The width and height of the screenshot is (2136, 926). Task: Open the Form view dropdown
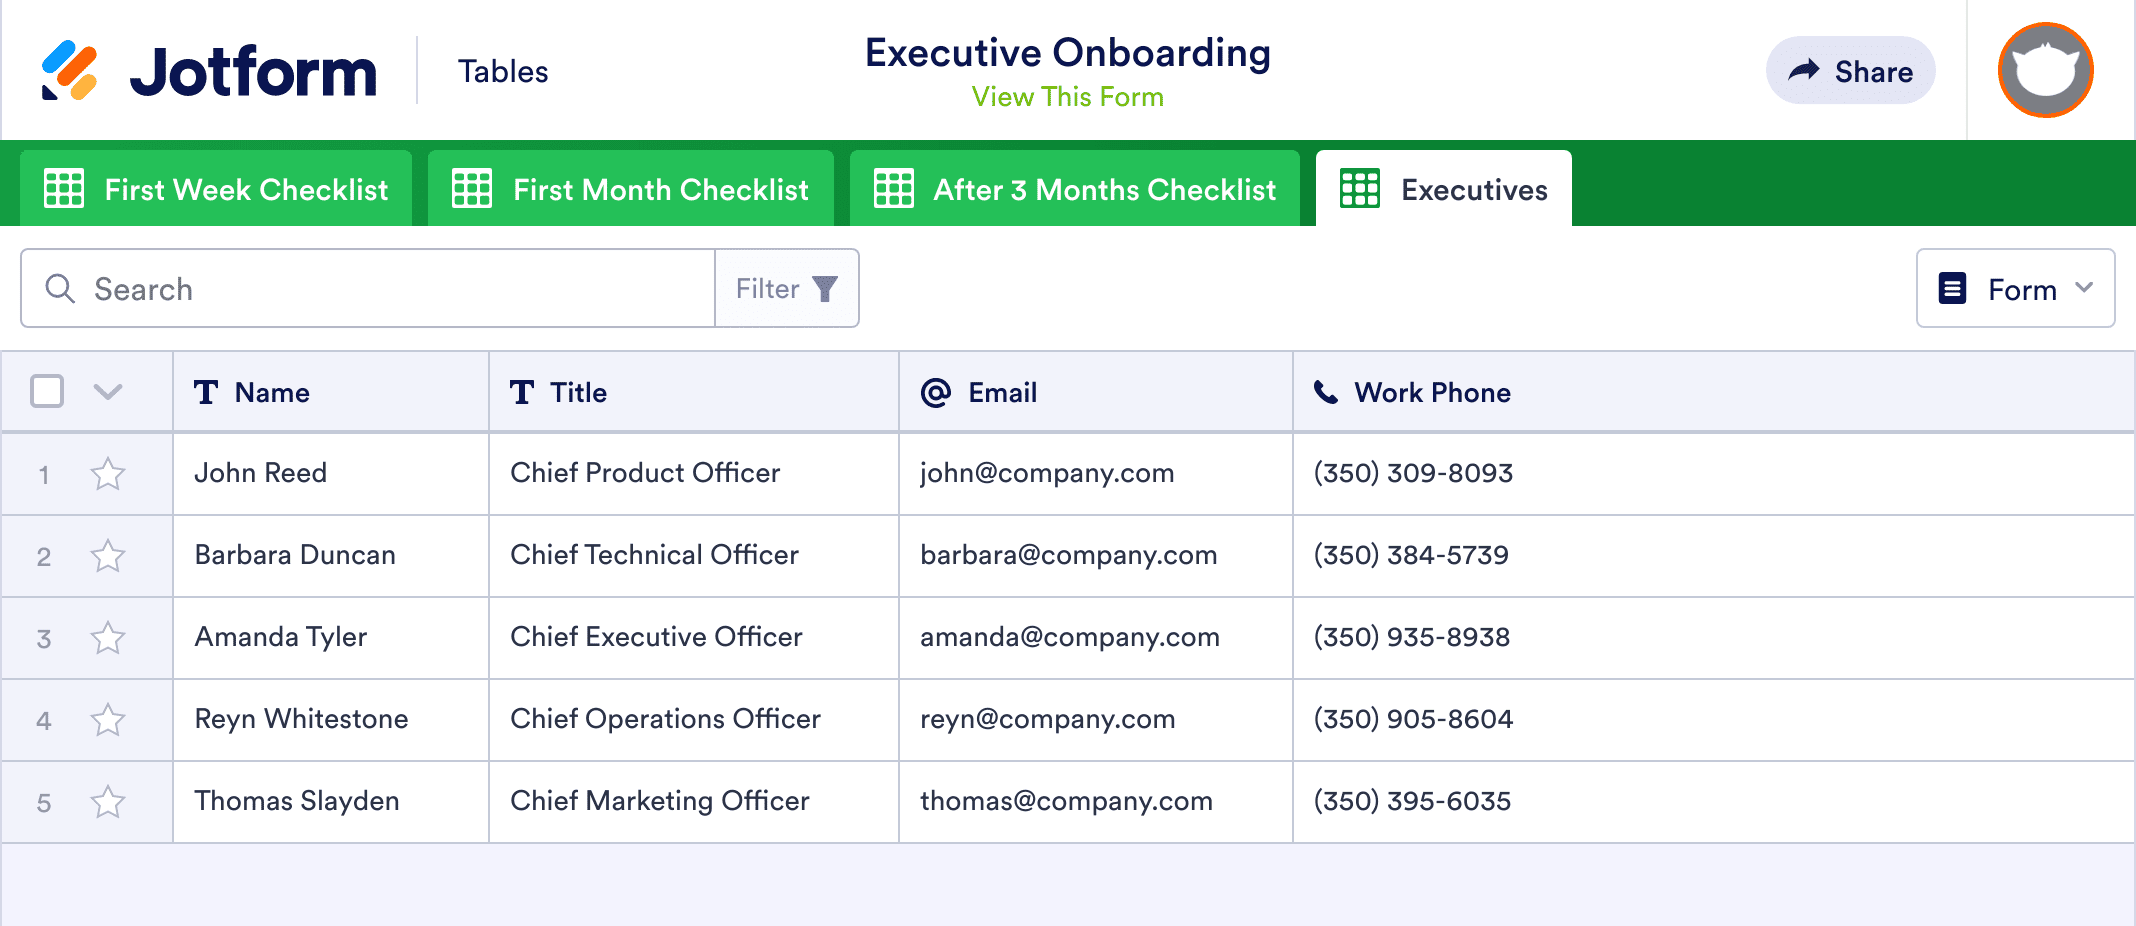point(2014,288)
